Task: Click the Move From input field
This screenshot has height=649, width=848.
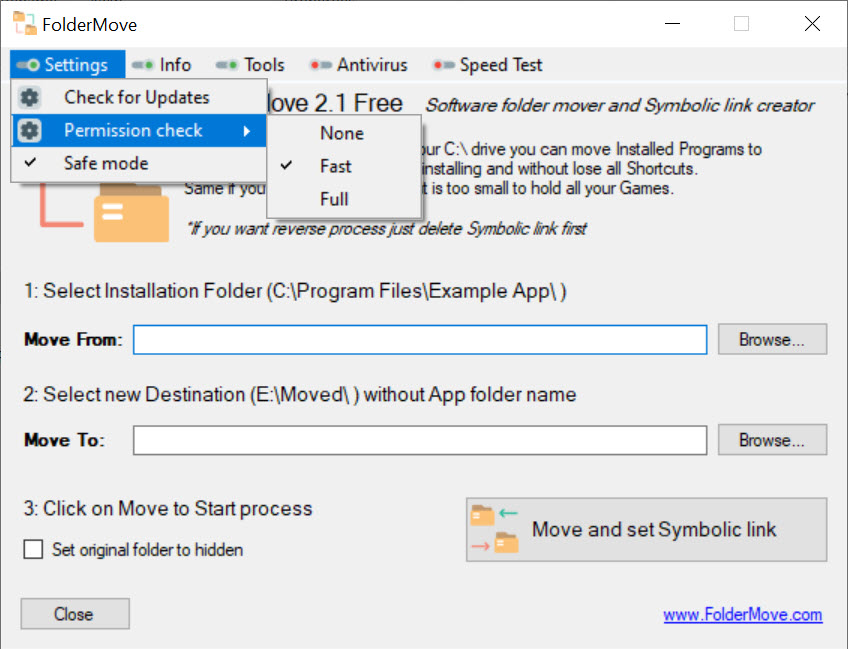Action: pyautogui.click(x=420, y=340)
